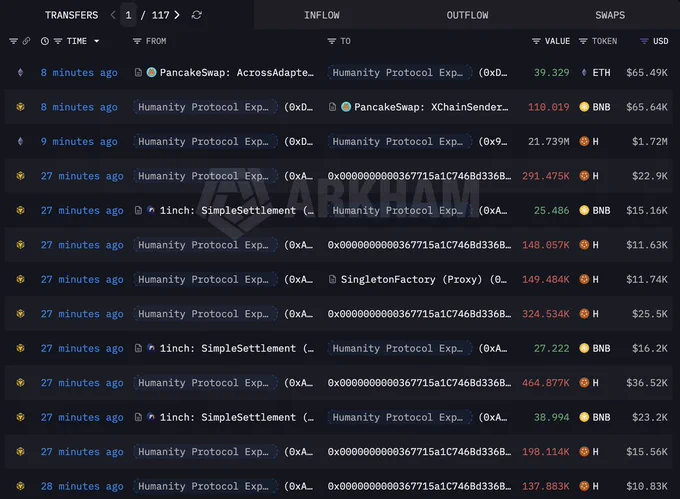680x499 pixels.
Task: Click H token icon on 464.877K row
Action: [x=584, y=382]
